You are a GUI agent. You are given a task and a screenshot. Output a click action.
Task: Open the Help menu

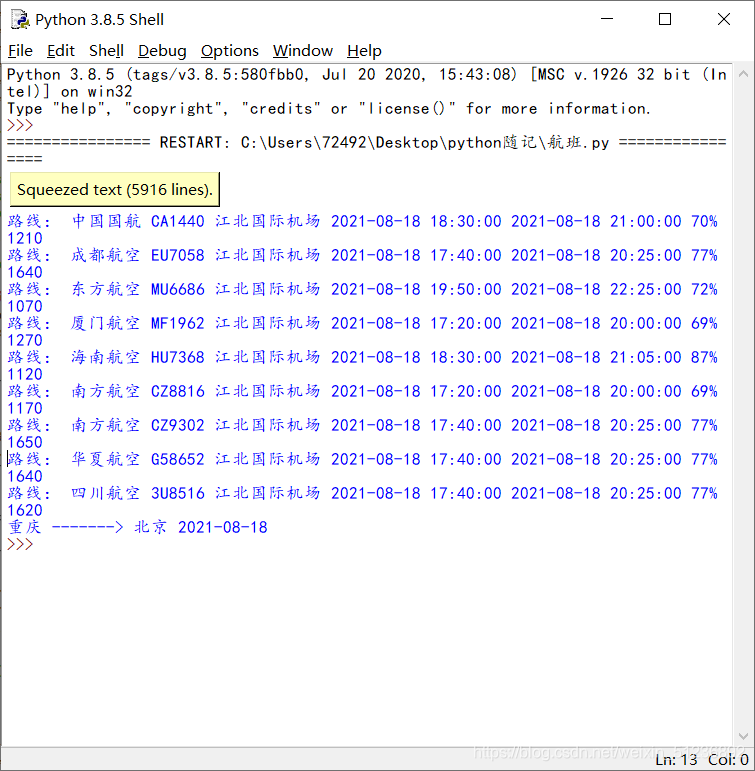point(364,51)
